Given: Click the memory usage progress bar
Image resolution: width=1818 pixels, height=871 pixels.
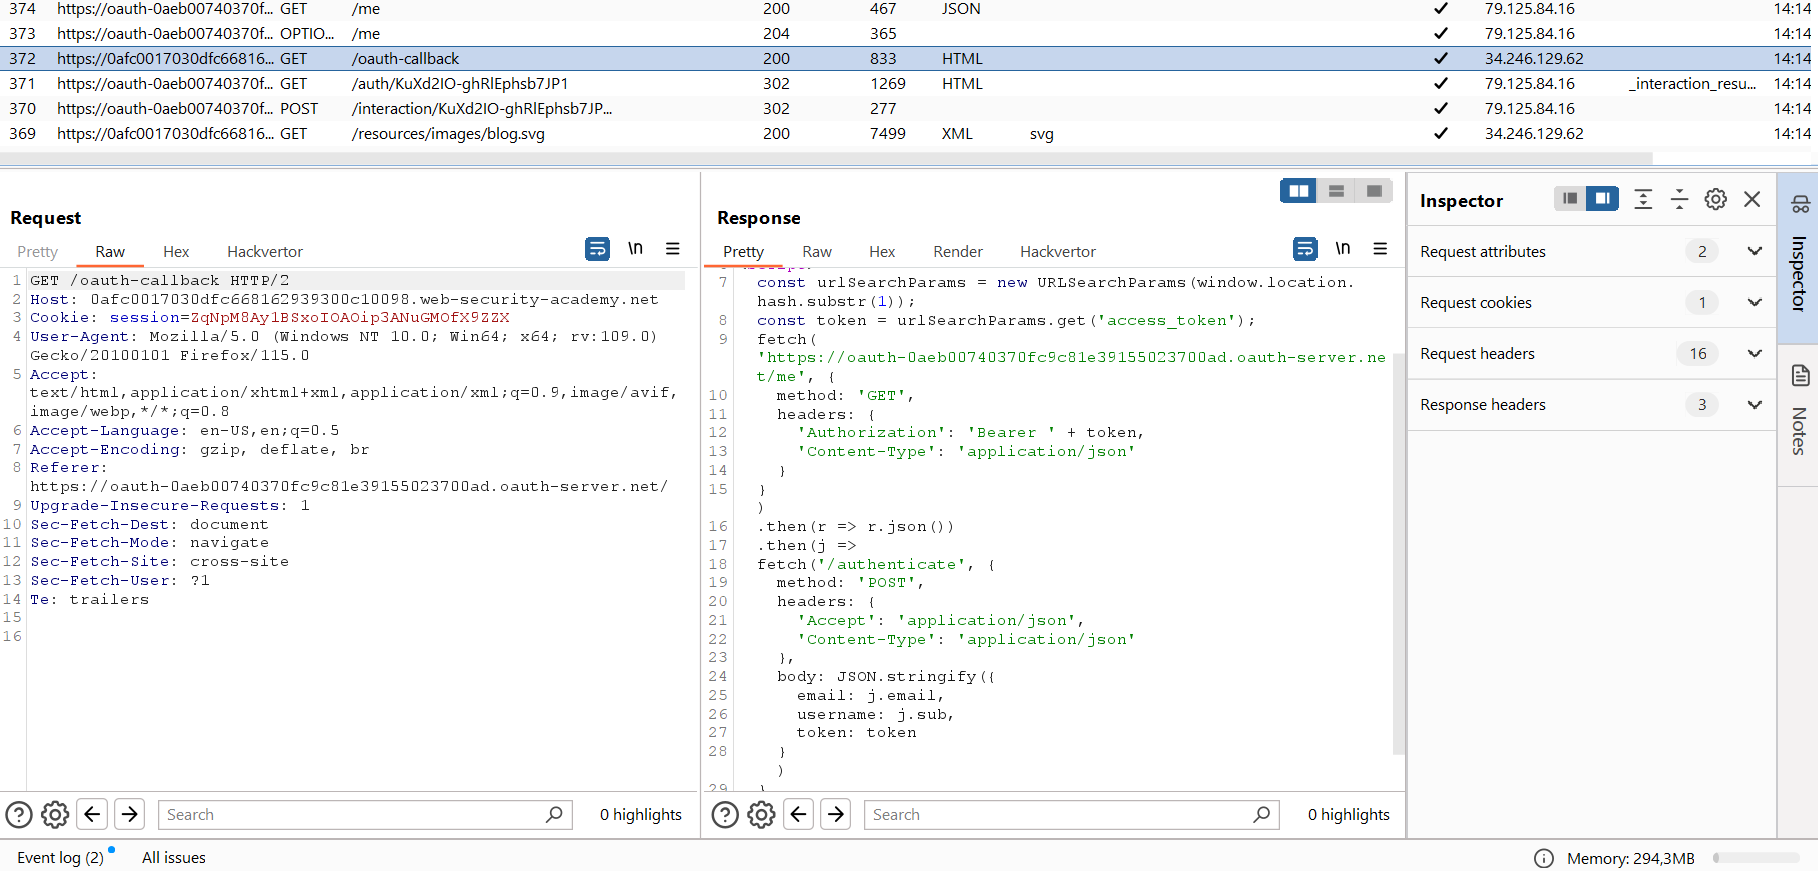Looking at the screenshot, I should (1756, 858).
